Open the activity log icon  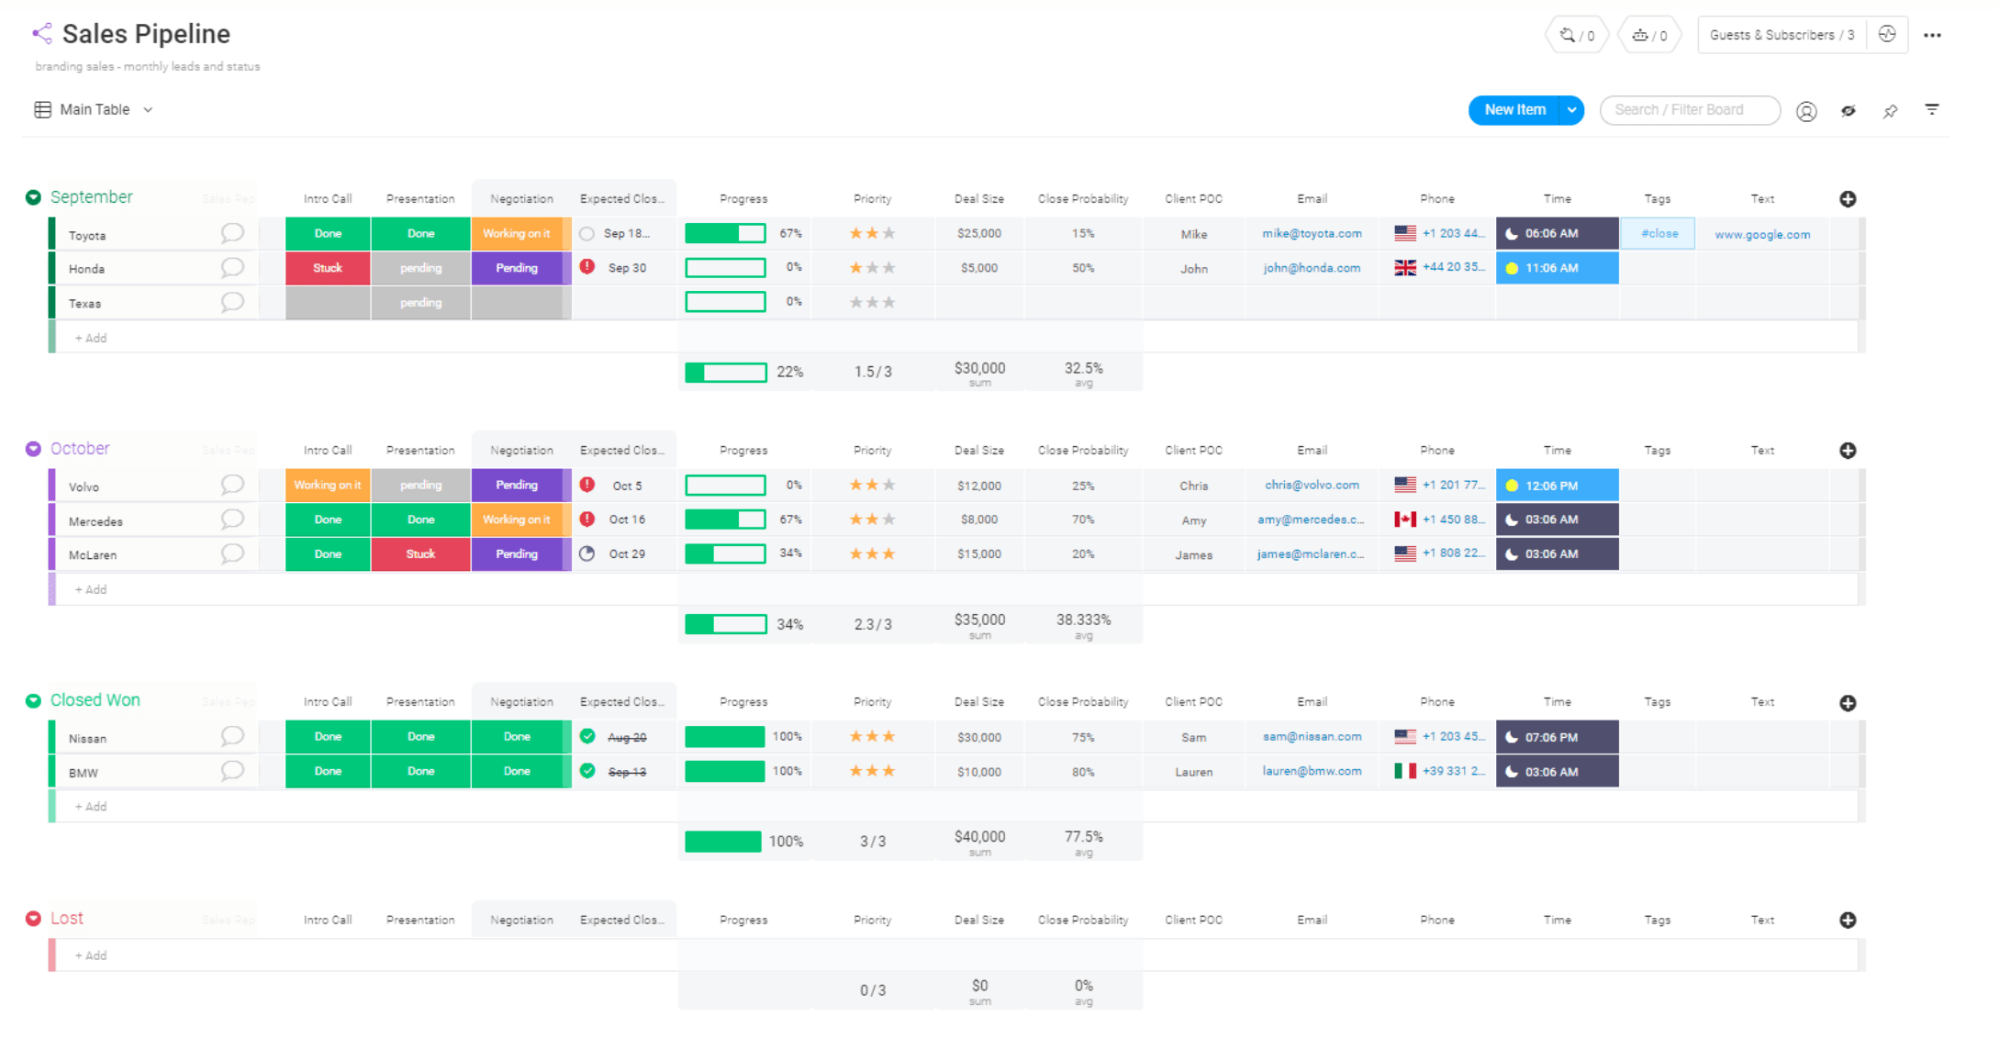click(x=1887, y=34)
